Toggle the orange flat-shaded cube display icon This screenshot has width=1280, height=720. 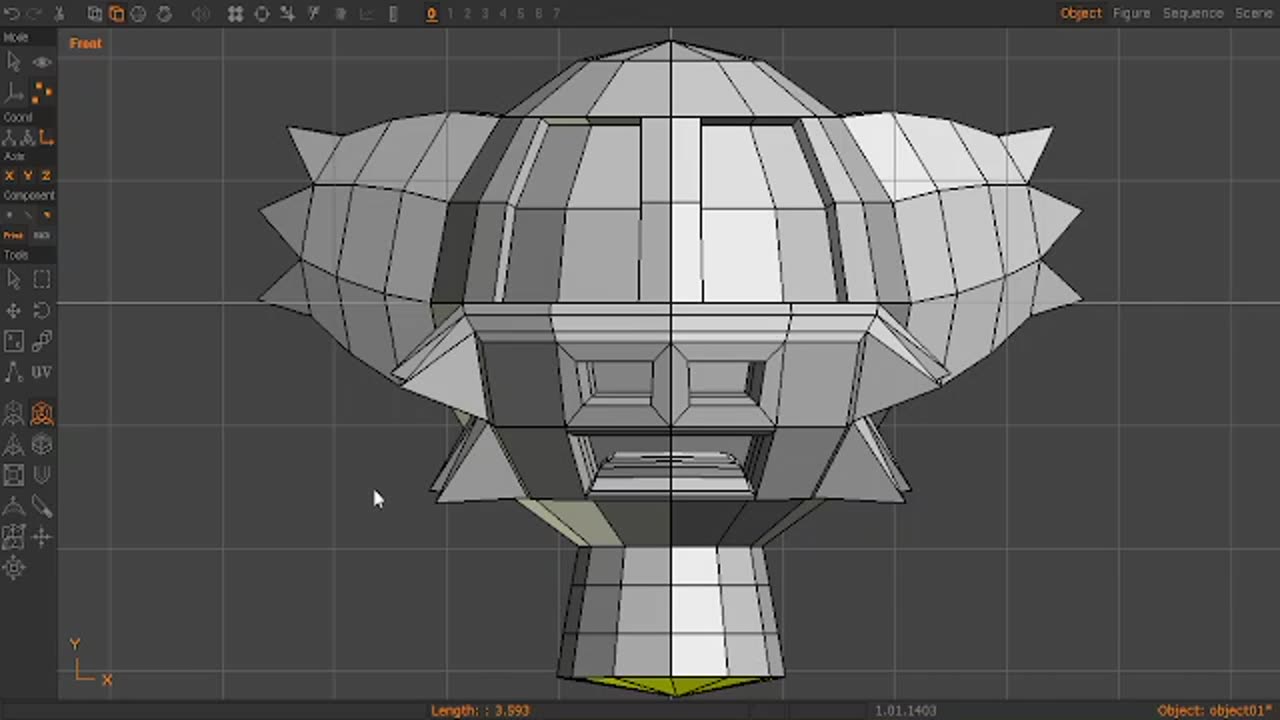pos(116,14)
